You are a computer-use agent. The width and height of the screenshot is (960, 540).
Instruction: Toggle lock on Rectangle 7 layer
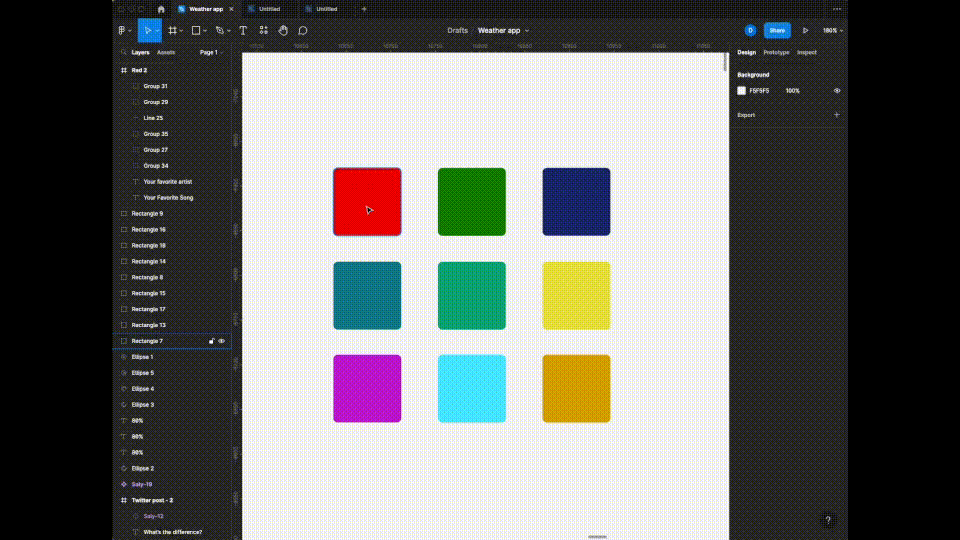coord(211,341)
